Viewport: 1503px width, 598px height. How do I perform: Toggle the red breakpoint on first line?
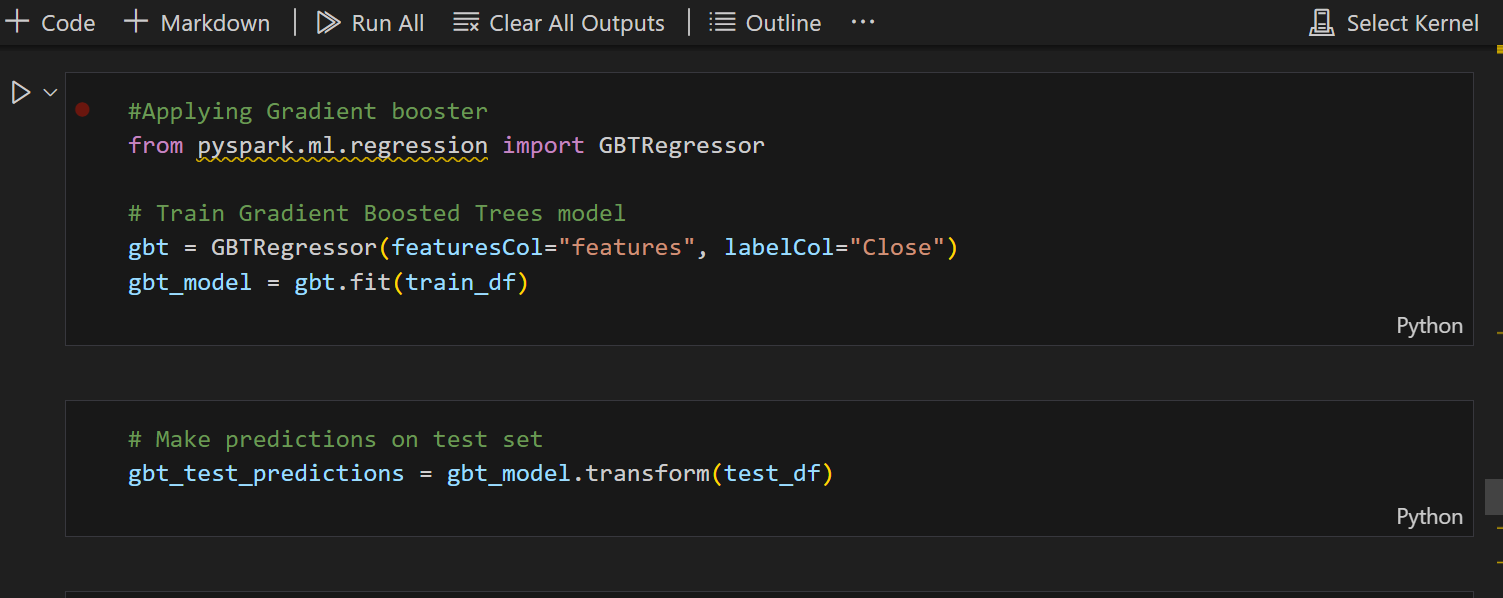pyautogui.click(x=82, y=110)
